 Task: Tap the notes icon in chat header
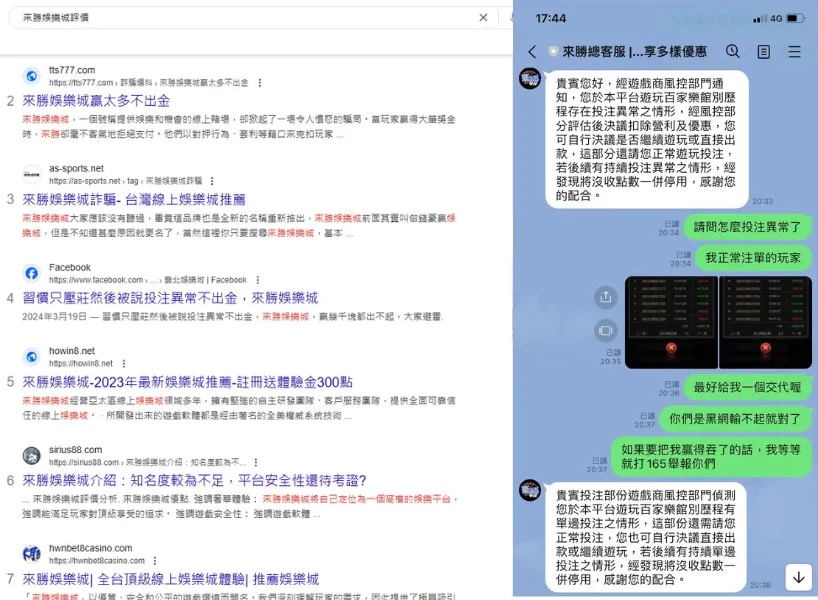tap(764, 52)
